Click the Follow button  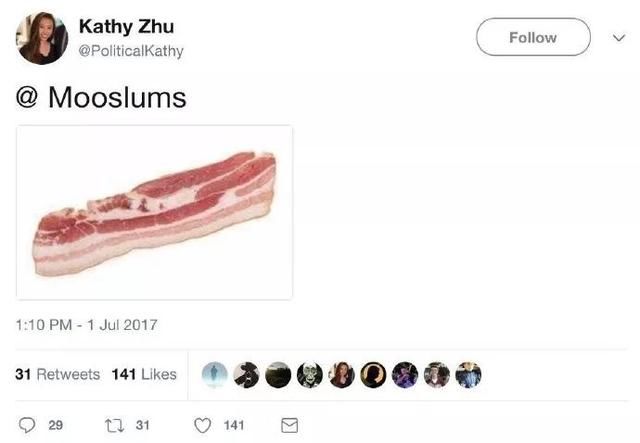(533, 37)
